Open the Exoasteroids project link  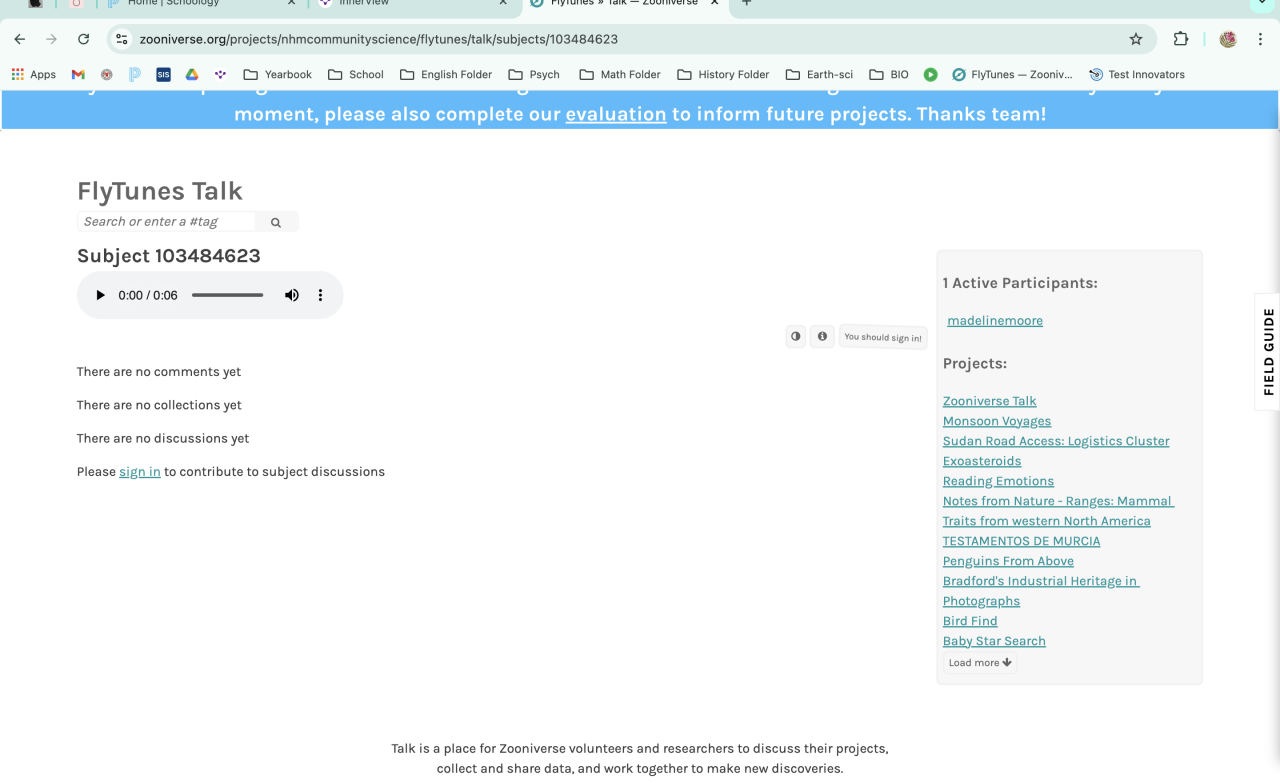pyautogui.click(x=982, y=461)
